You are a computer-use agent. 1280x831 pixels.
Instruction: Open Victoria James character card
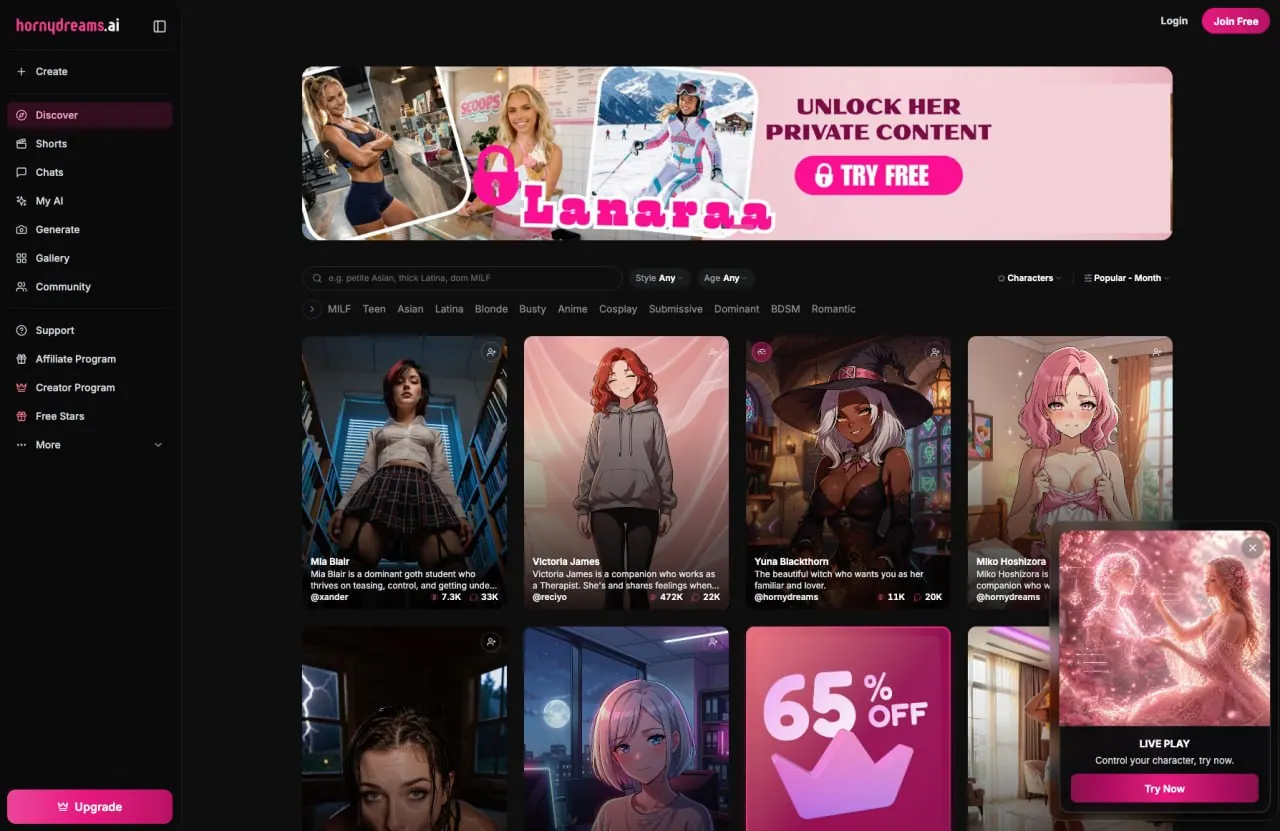point(626,472)
